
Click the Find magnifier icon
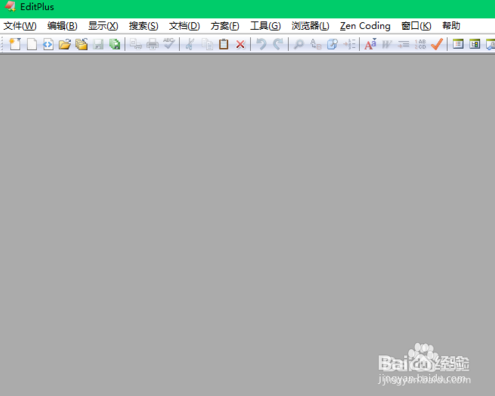(x=299, y=44)
